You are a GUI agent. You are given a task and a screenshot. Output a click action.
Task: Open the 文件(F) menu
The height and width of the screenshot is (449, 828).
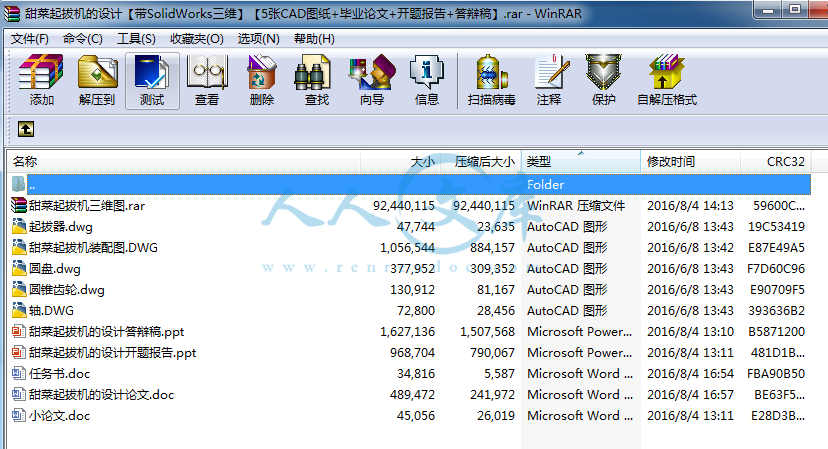[x=30, y=39]
